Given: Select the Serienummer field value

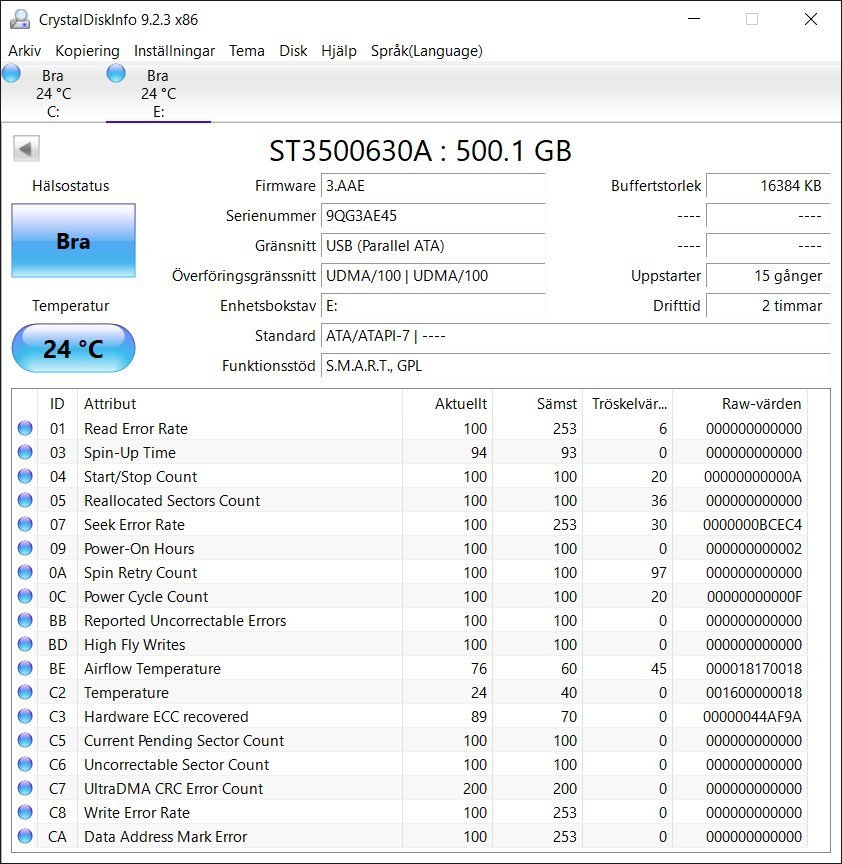Looking at the screenshot, I should click(433, 216).
